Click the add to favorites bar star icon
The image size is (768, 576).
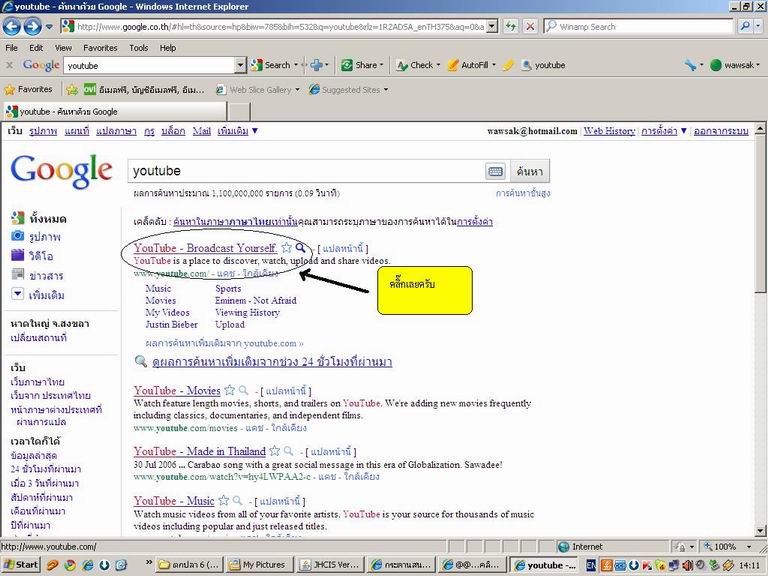(72, 90)
